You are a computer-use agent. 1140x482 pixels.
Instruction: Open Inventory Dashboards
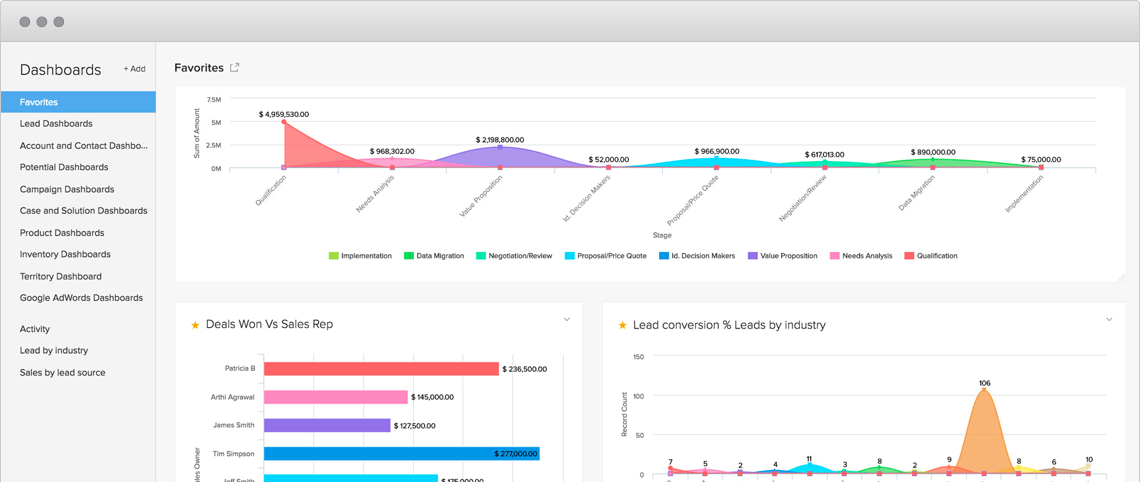tap(65, 254)
